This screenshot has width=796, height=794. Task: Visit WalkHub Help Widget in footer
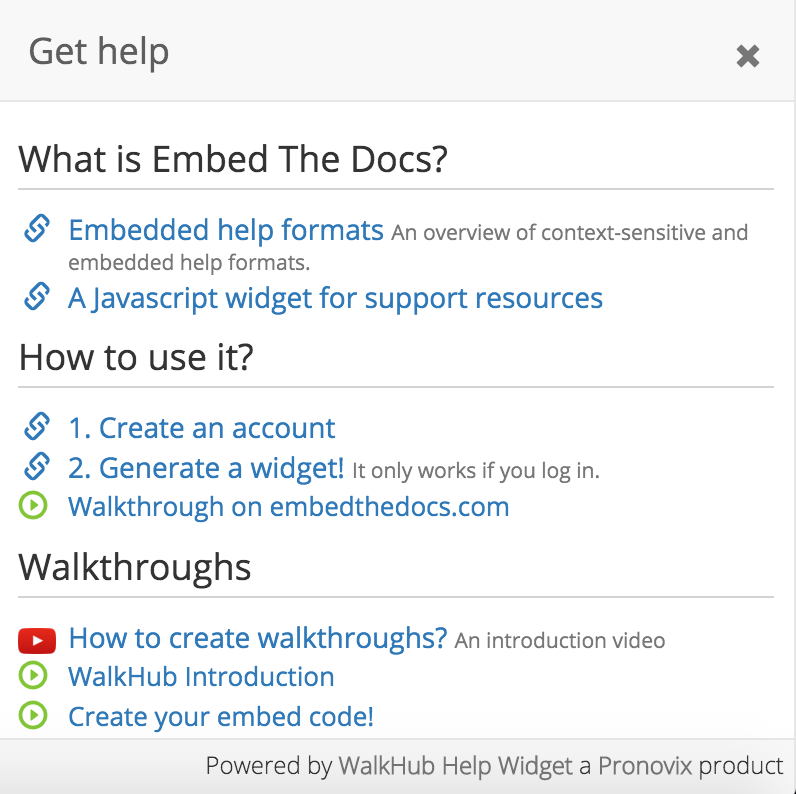(x=455, y=767)
